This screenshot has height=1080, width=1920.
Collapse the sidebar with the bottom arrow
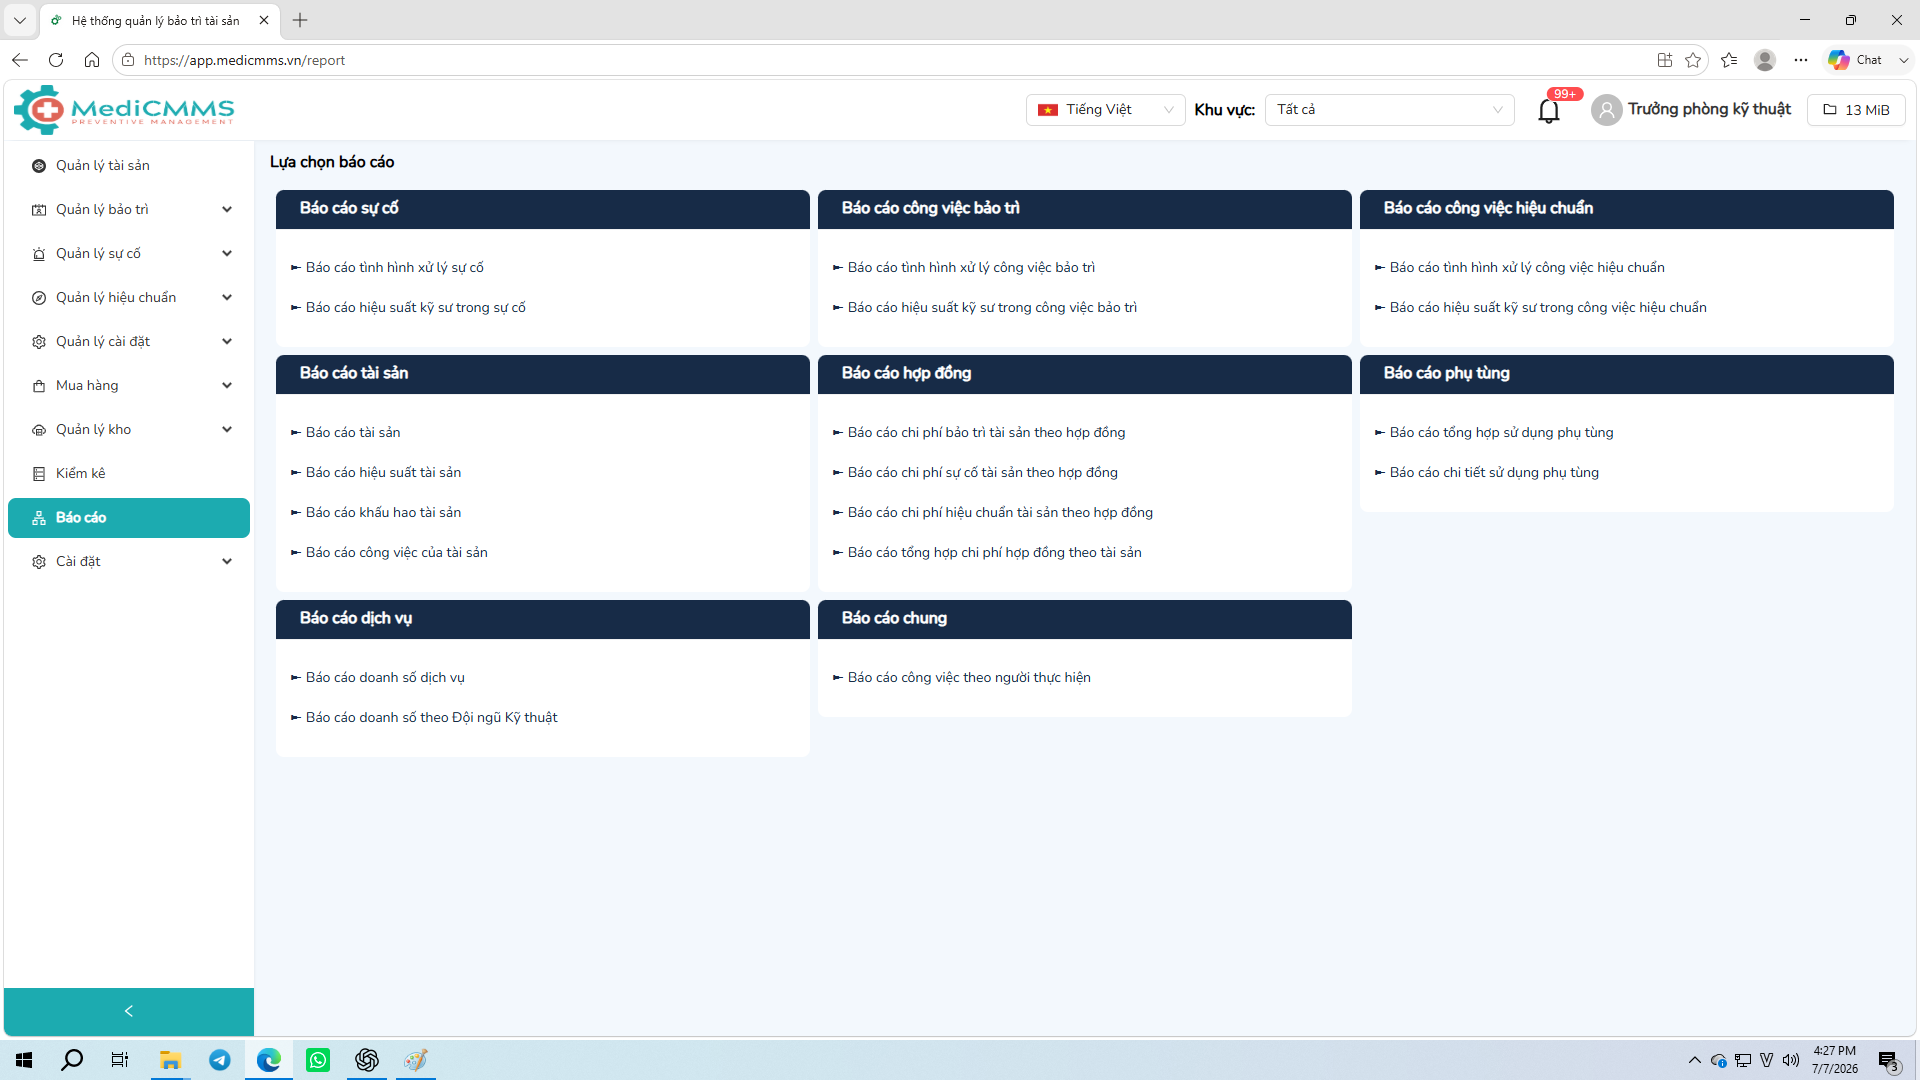(129, 1011)
